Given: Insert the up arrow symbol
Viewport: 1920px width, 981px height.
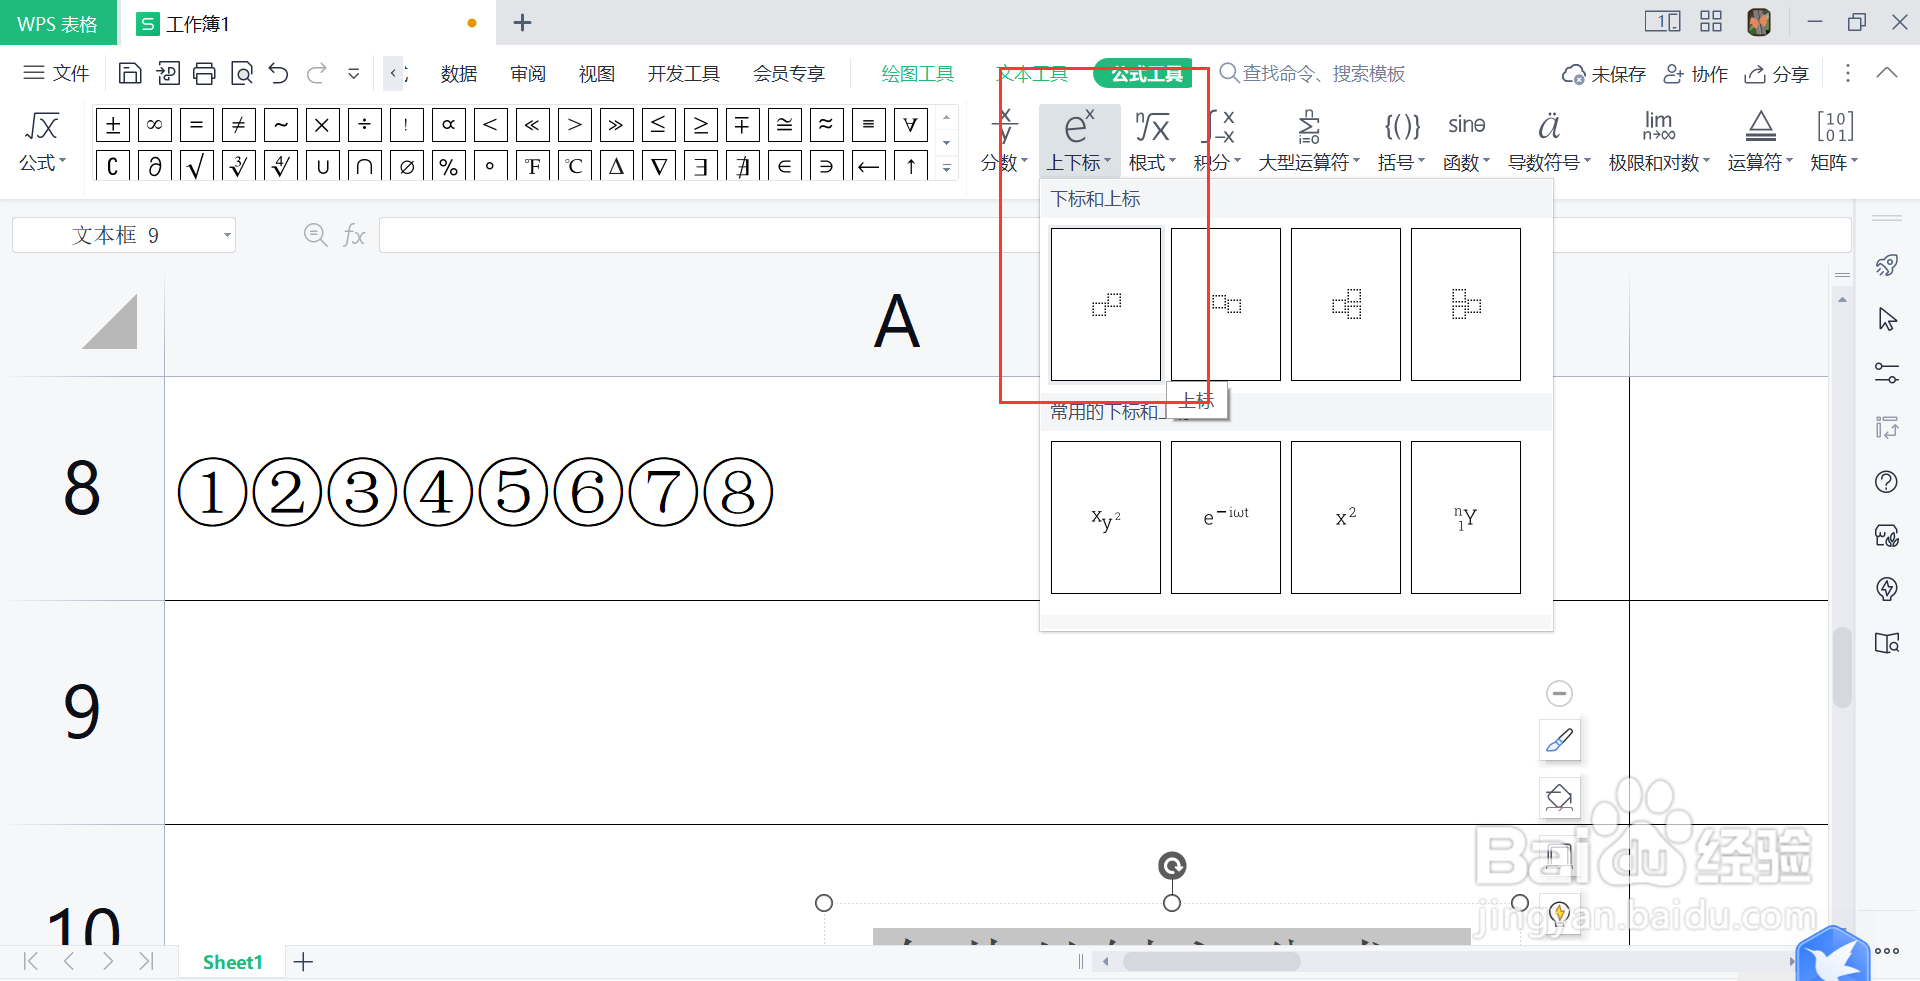Looking at the screenshot, I should pos(911,166).
